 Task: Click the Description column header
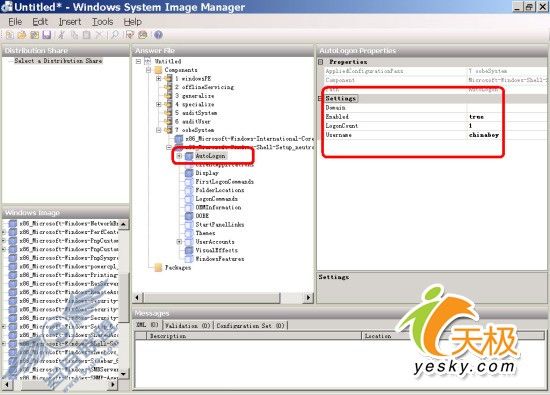(254, 336)
